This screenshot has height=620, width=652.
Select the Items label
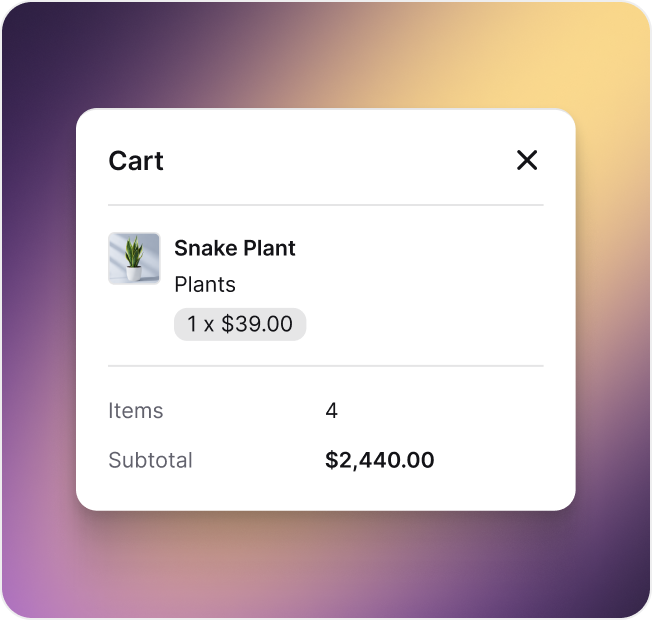[136, 411]
